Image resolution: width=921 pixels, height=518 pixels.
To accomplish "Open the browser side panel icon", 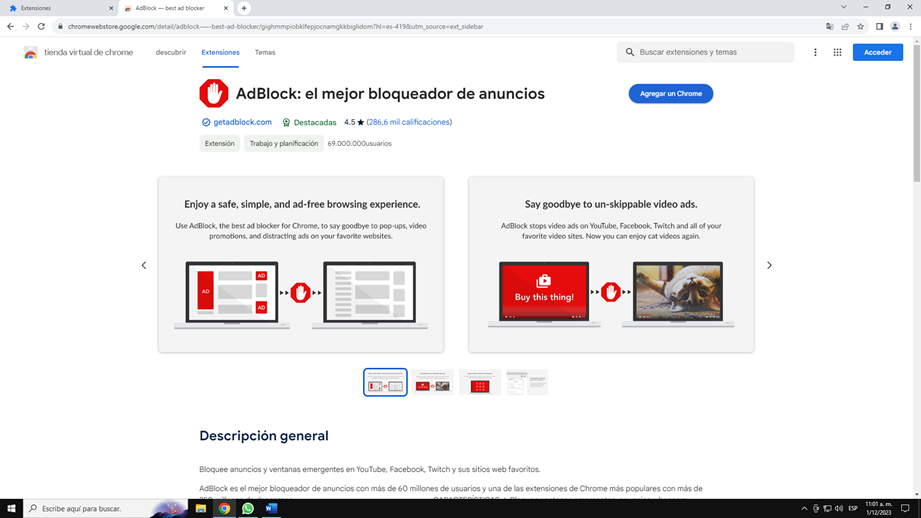I will pos(879,26).
